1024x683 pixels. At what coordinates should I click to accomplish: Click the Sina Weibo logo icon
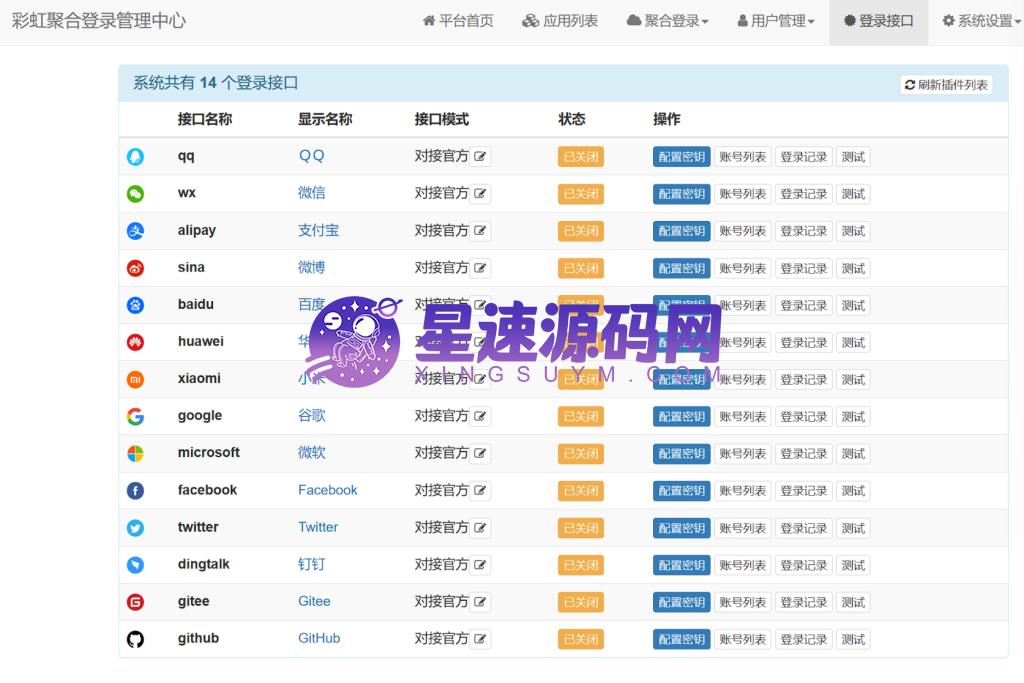135,268
